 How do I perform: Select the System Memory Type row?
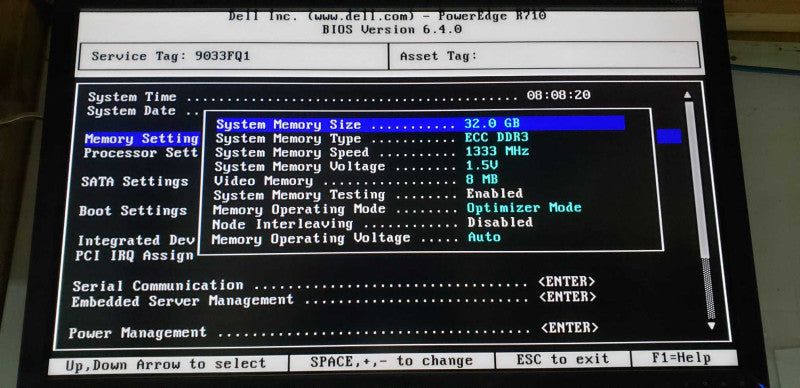(x=372, y=138)
